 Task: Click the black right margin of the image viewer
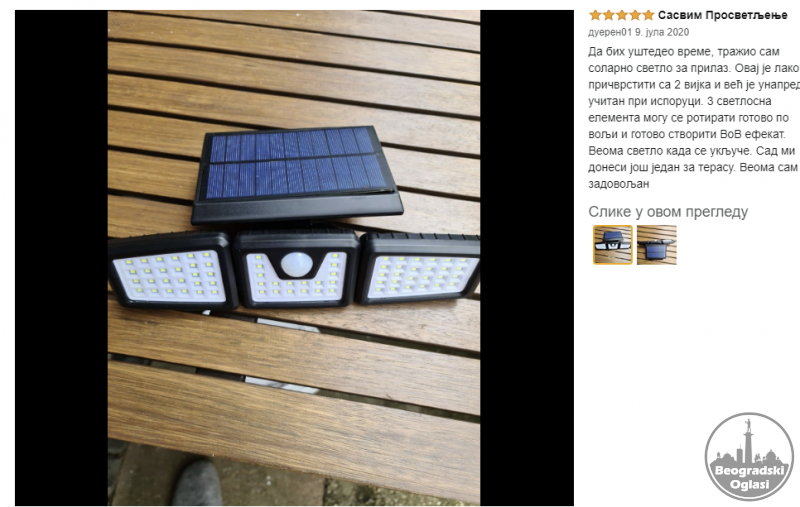[527, 258]
